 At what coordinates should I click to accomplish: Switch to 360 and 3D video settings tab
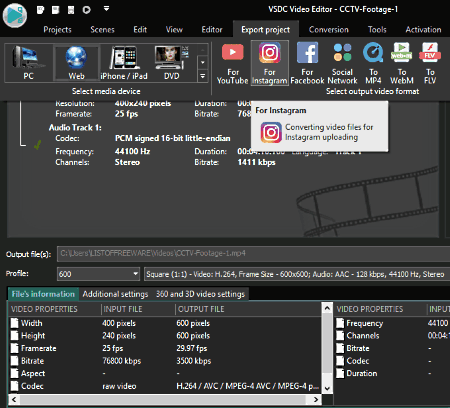[x=200, y=294]
